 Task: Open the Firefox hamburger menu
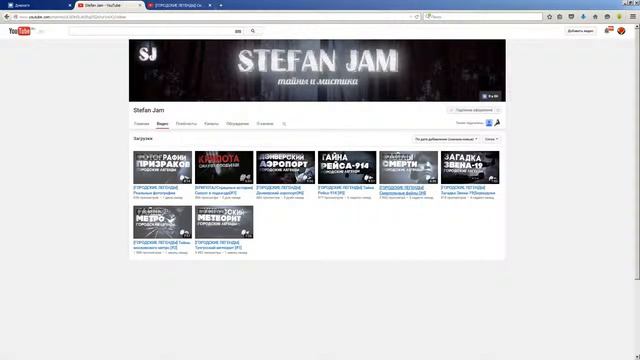(x=633, y=17)
